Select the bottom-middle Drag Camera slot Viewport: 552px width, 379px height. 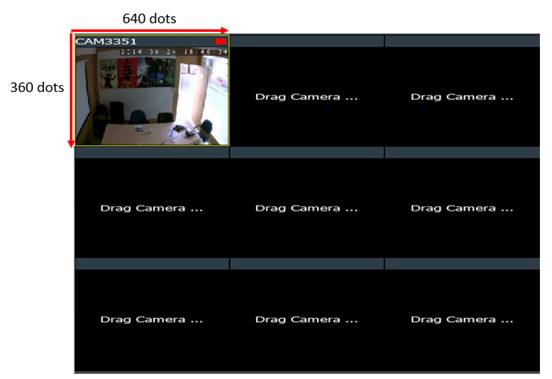[307, 320]
